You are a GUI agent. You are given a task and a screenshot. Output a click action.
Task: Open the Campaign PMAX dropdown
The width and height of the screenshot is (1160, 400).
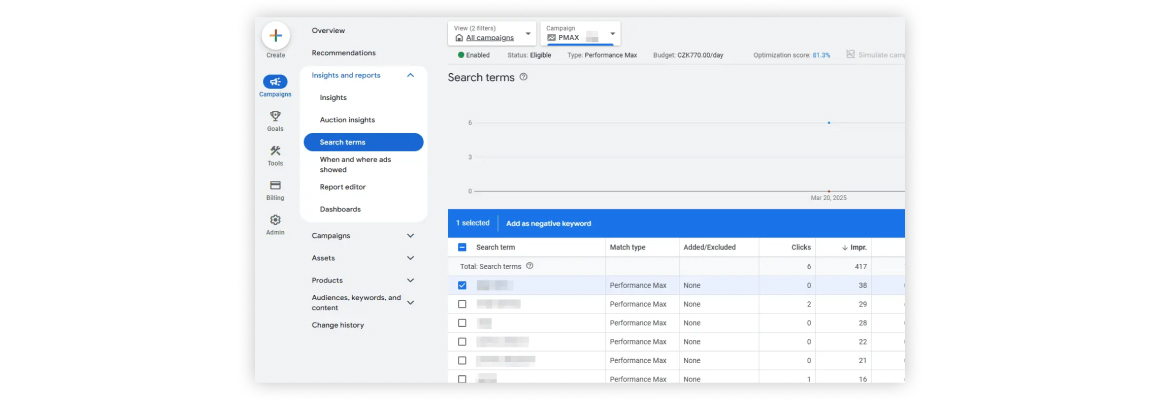point(581,33)
